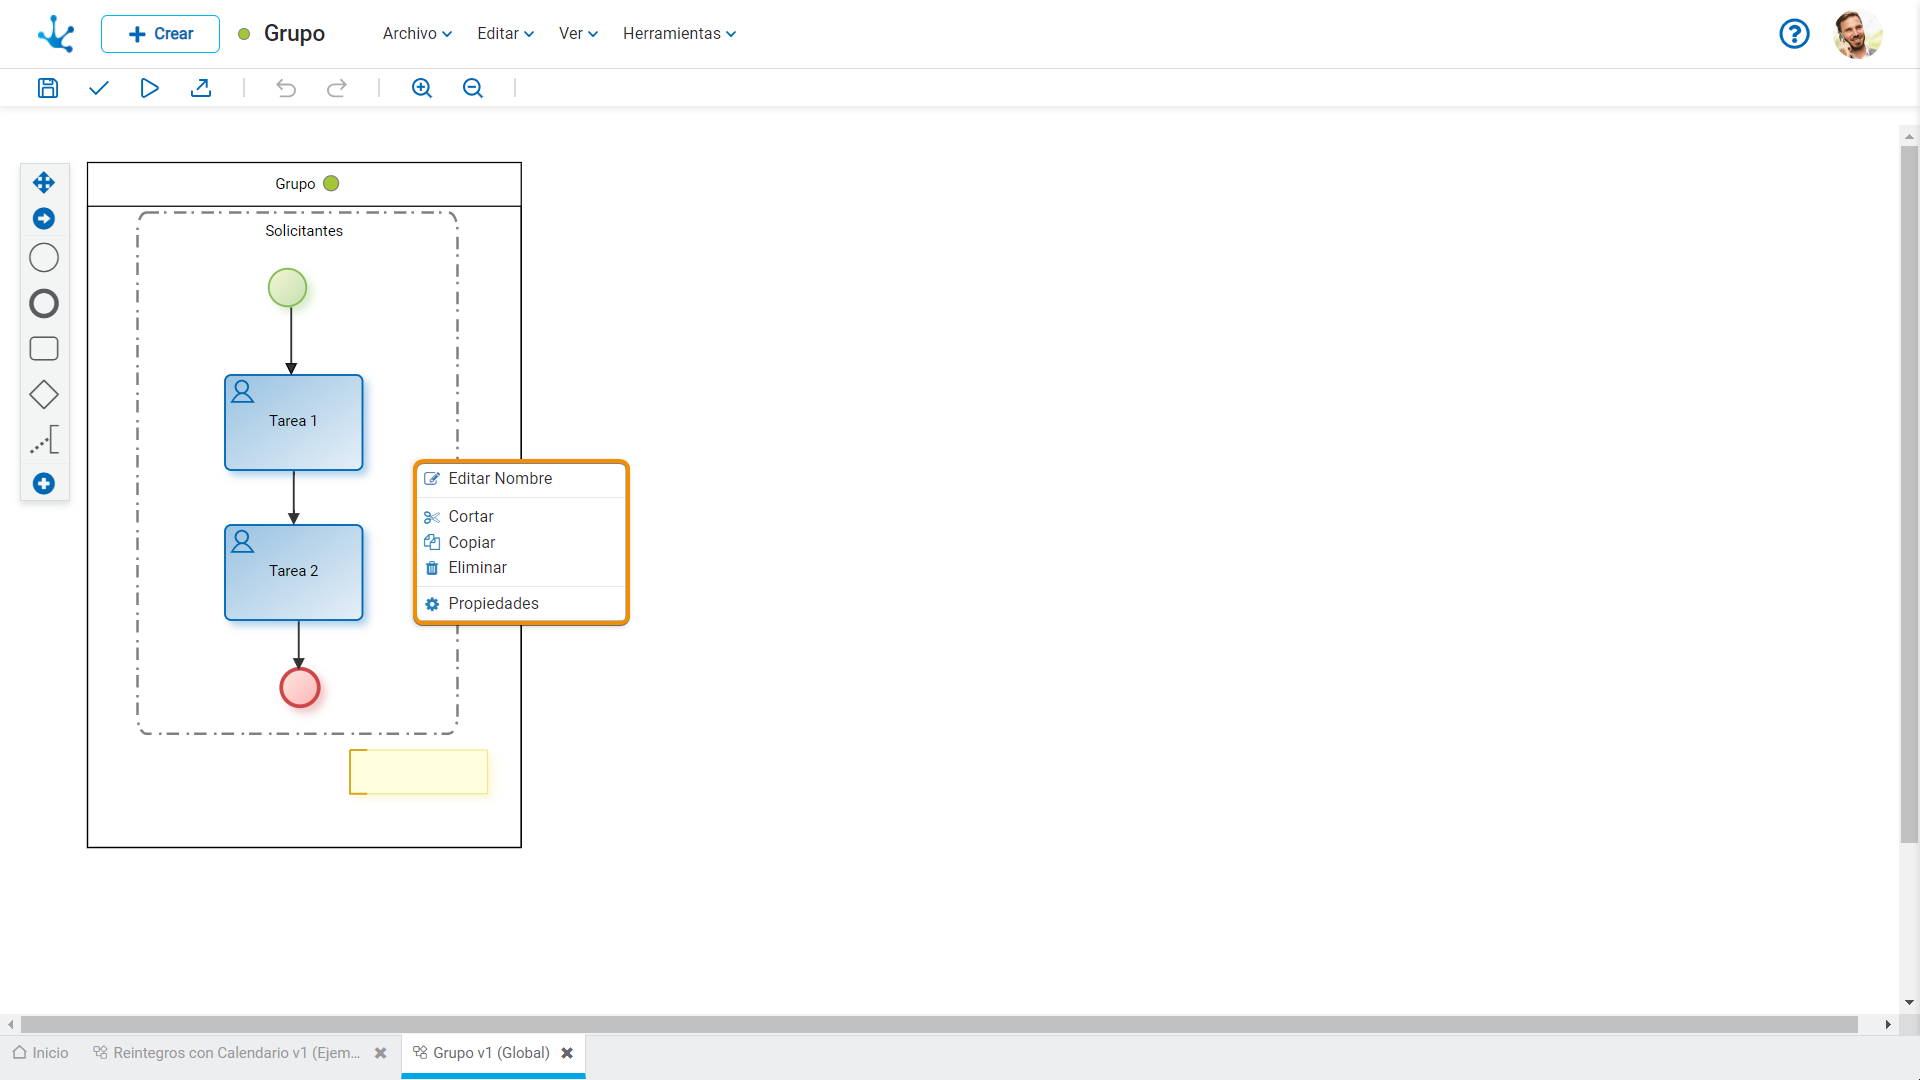Select the gateway diamond shape tool
The width and height of the screenshot is (1920, 1080).
44,395
